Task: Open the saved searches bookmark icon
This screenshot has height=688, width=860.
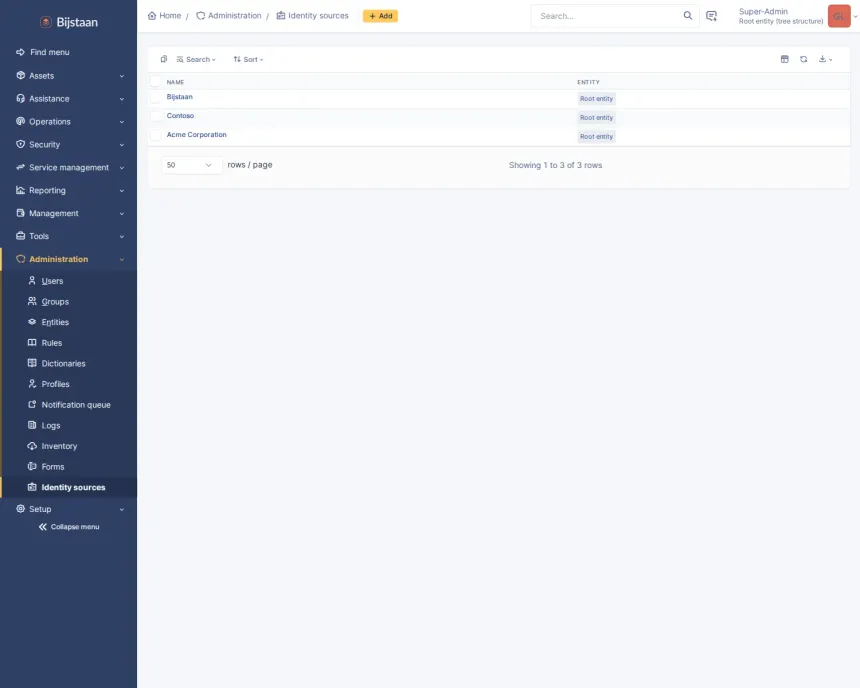Action: point(711,16)
